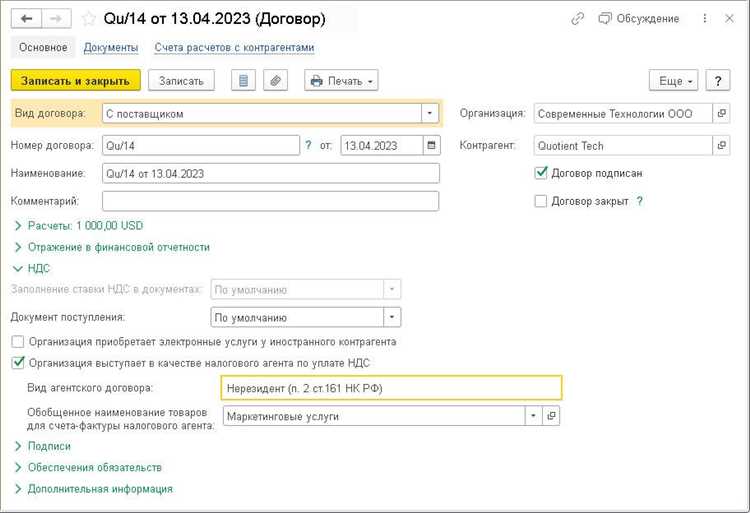Check Договор закрыт checkbox
Viewport: 750px width, 513px height.
point(540,201)
